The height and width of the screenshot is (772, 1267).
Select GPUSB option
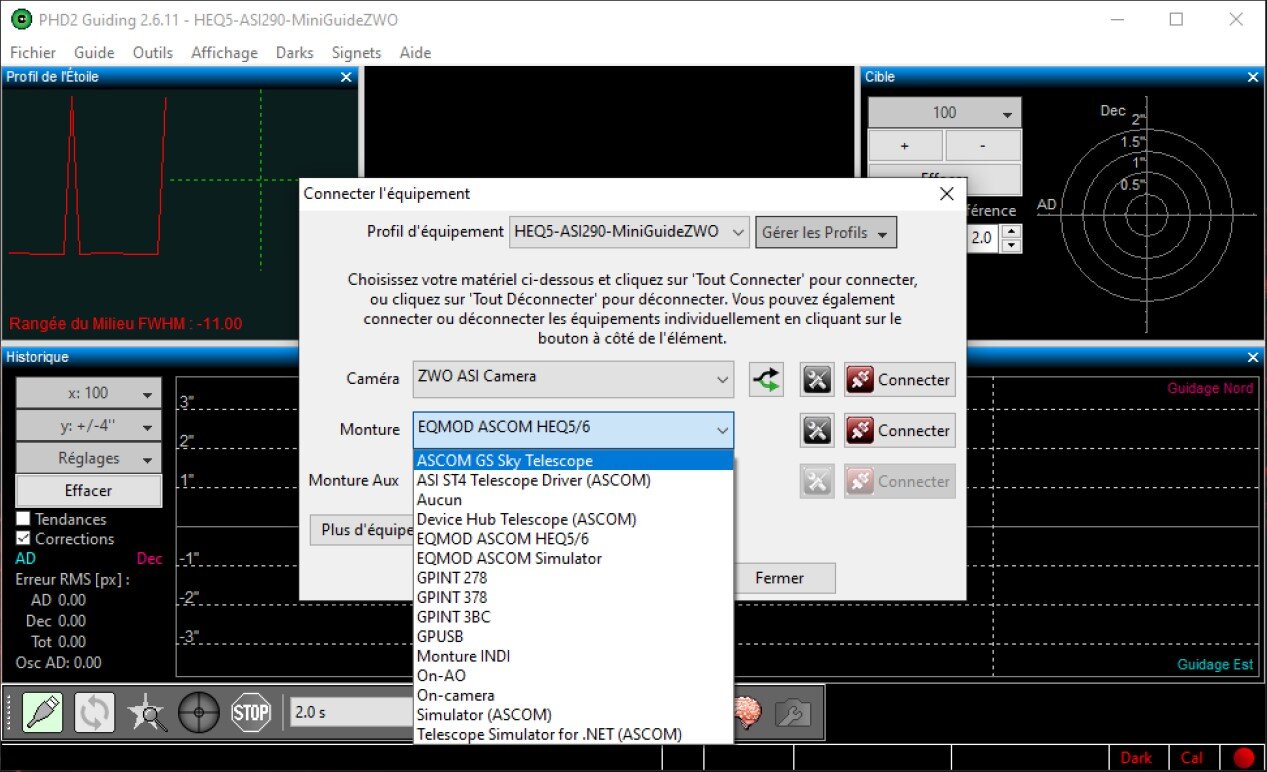[573, 636]
